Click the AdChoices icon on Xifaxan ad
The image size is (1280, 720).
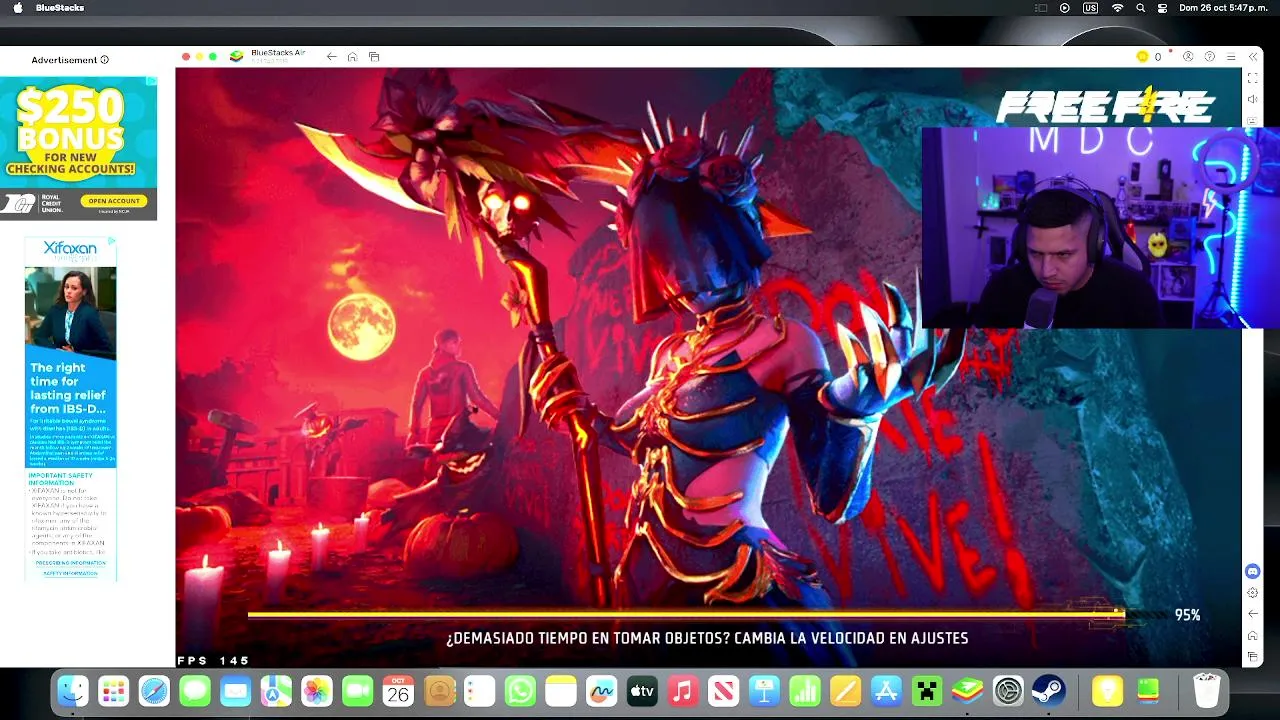(x=112, y=242)
